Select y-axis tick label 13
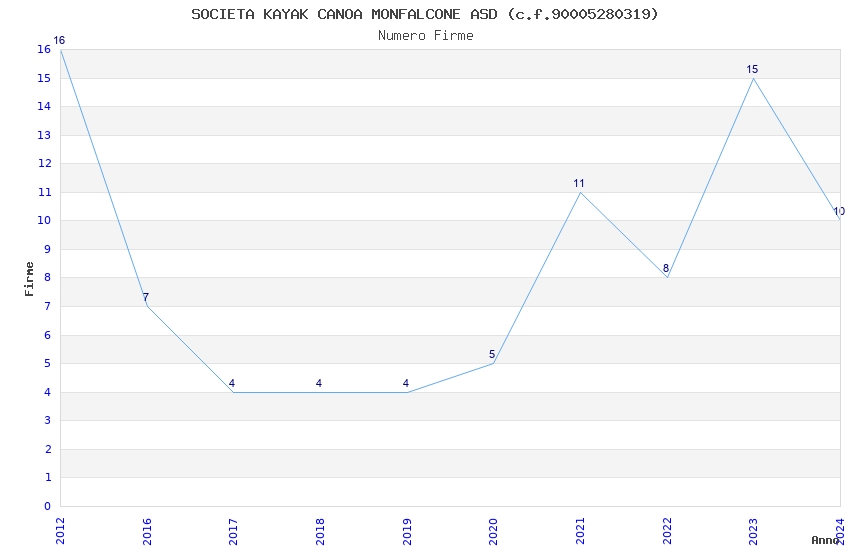Viewport: 850px width, 550px height. coord(44,135)
